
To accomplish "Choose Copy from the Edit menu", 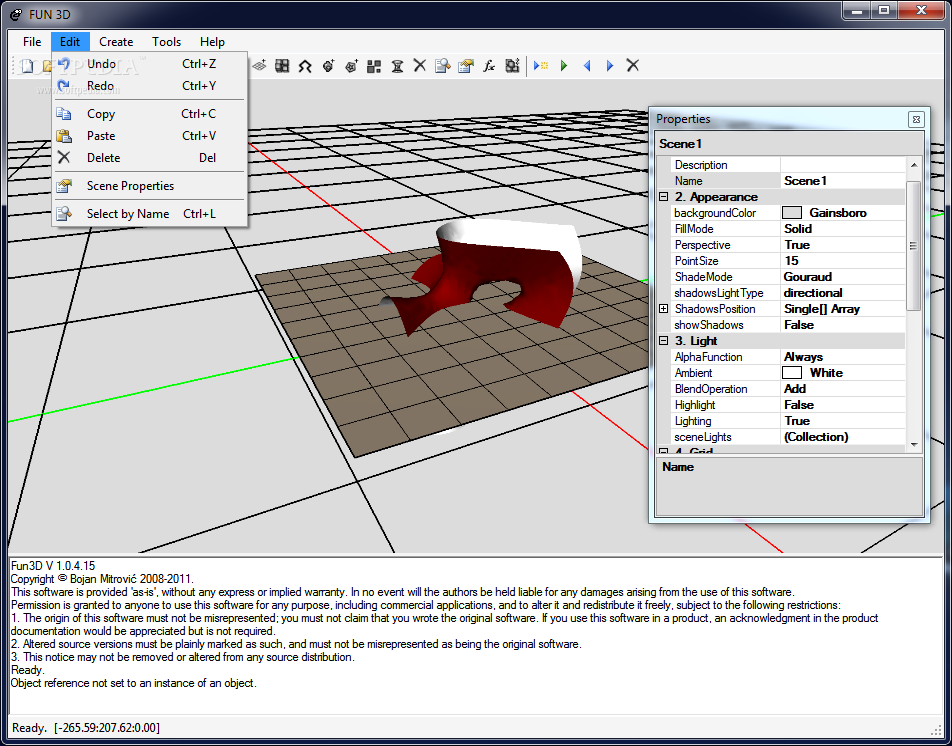I will [x=149, y=114].
